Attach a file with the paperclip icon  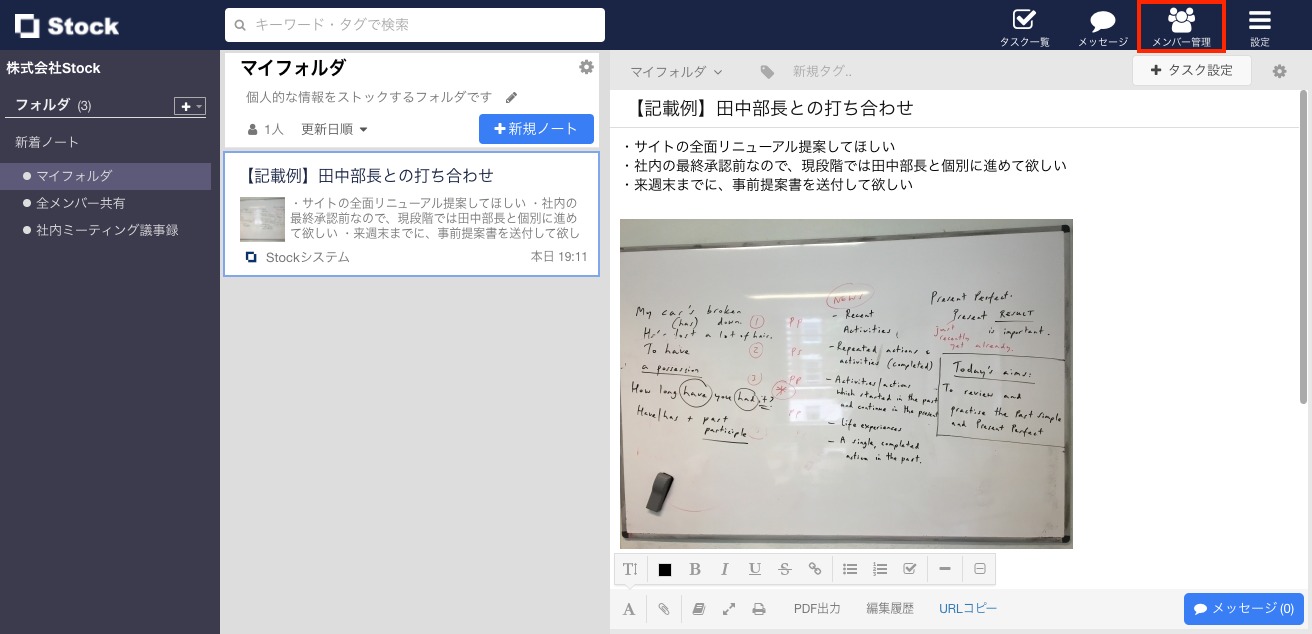pyautogui.click(x=663, y=608)
